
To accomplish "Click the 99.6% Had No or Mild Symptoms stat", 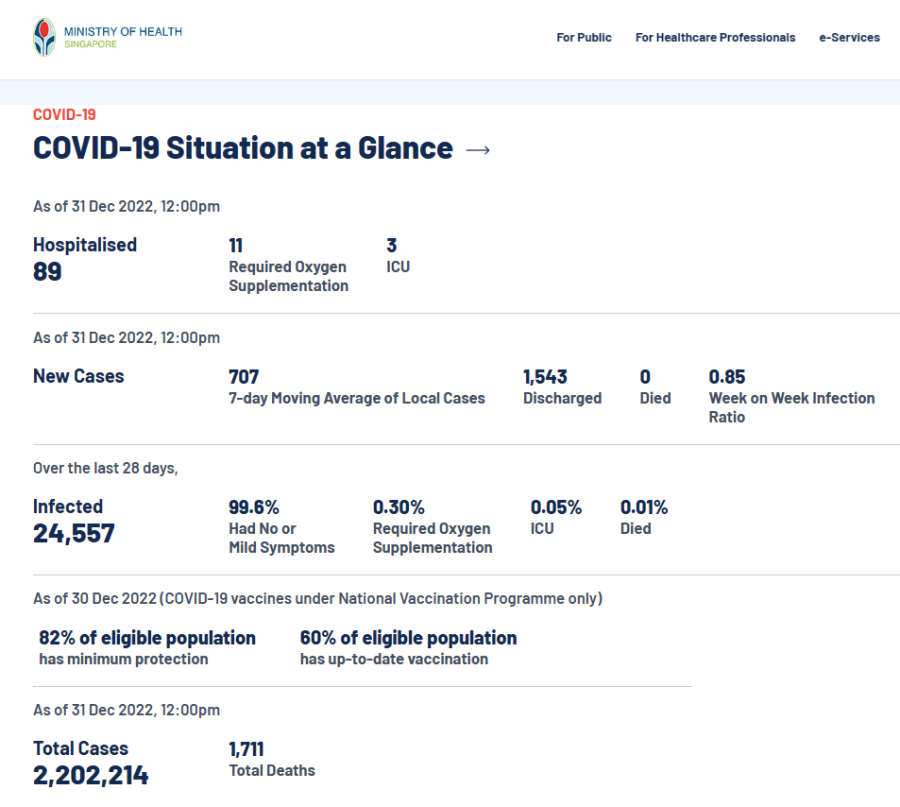I will [254, 508].
